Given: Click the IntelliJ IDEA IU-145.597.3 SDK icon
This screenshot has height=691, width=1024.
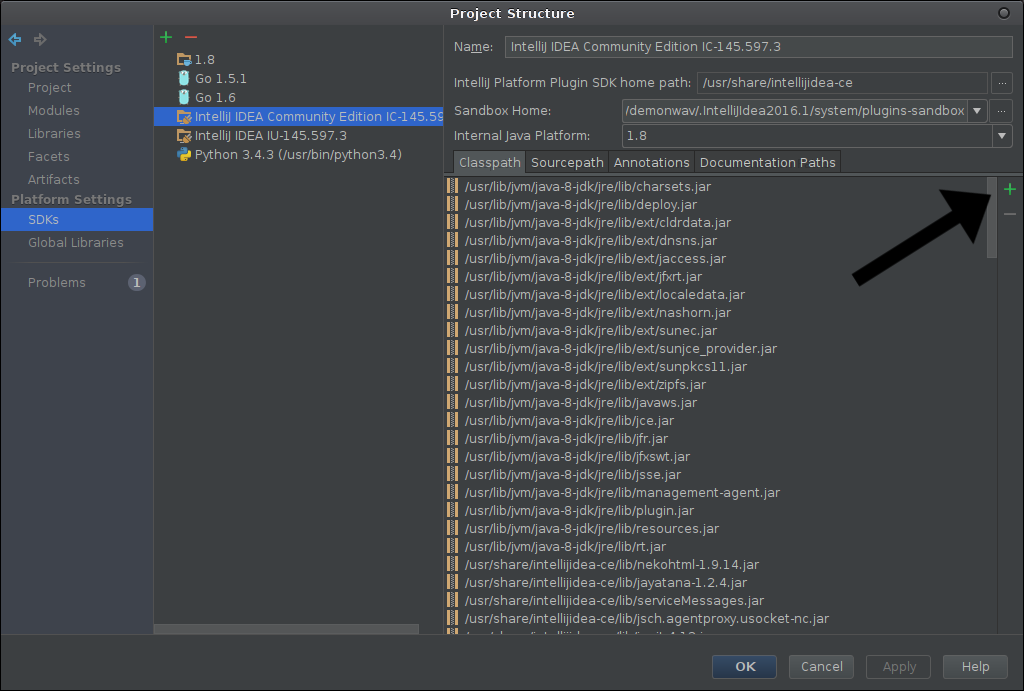Looking at the screenshot, I should click(x=184, y=135).
